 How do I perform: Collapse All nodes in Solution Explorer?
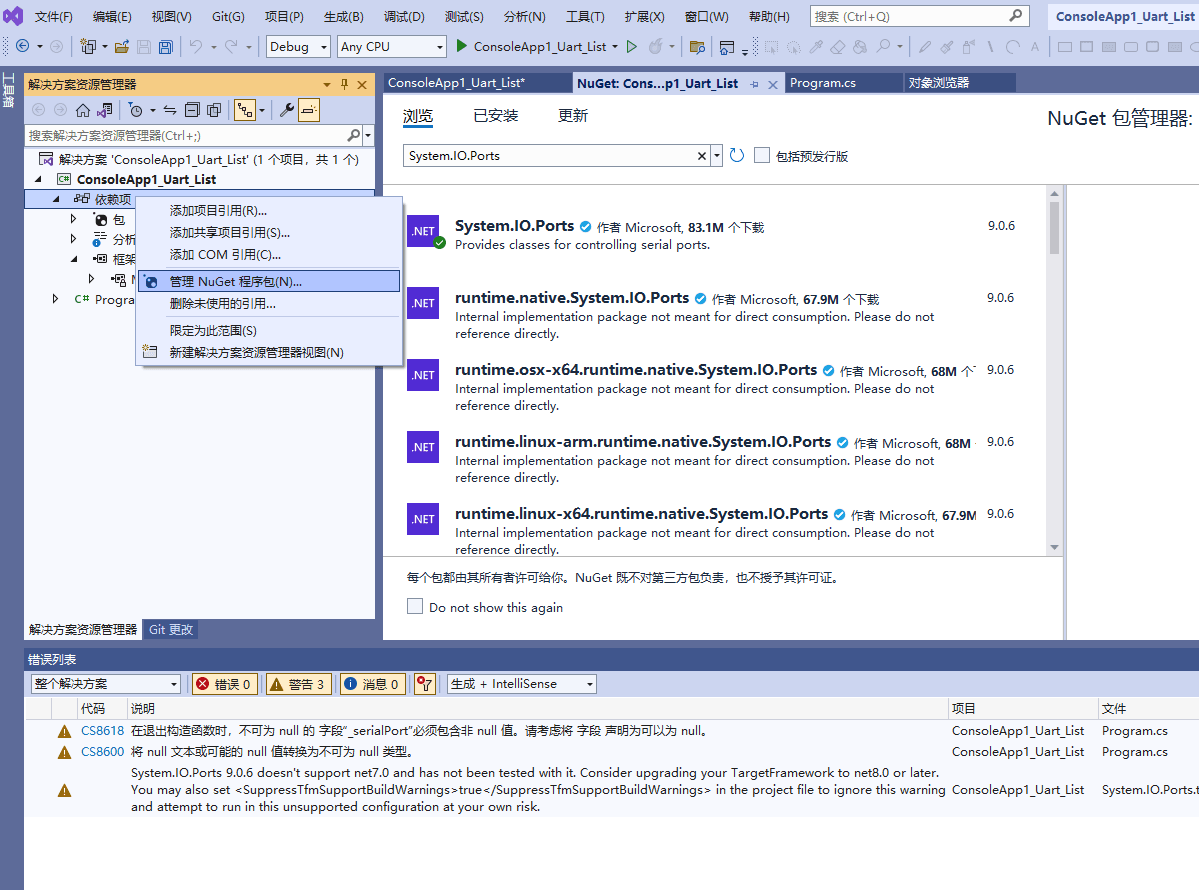coord(192,110)
